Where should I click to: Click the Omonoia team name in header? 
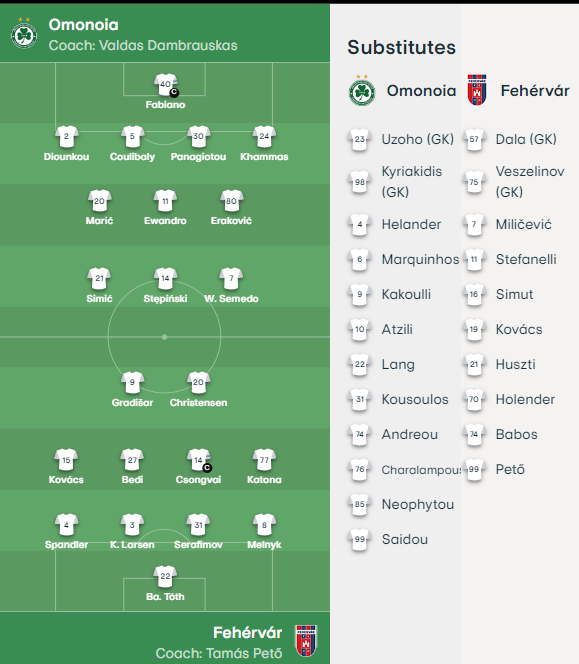click(83, 25)
